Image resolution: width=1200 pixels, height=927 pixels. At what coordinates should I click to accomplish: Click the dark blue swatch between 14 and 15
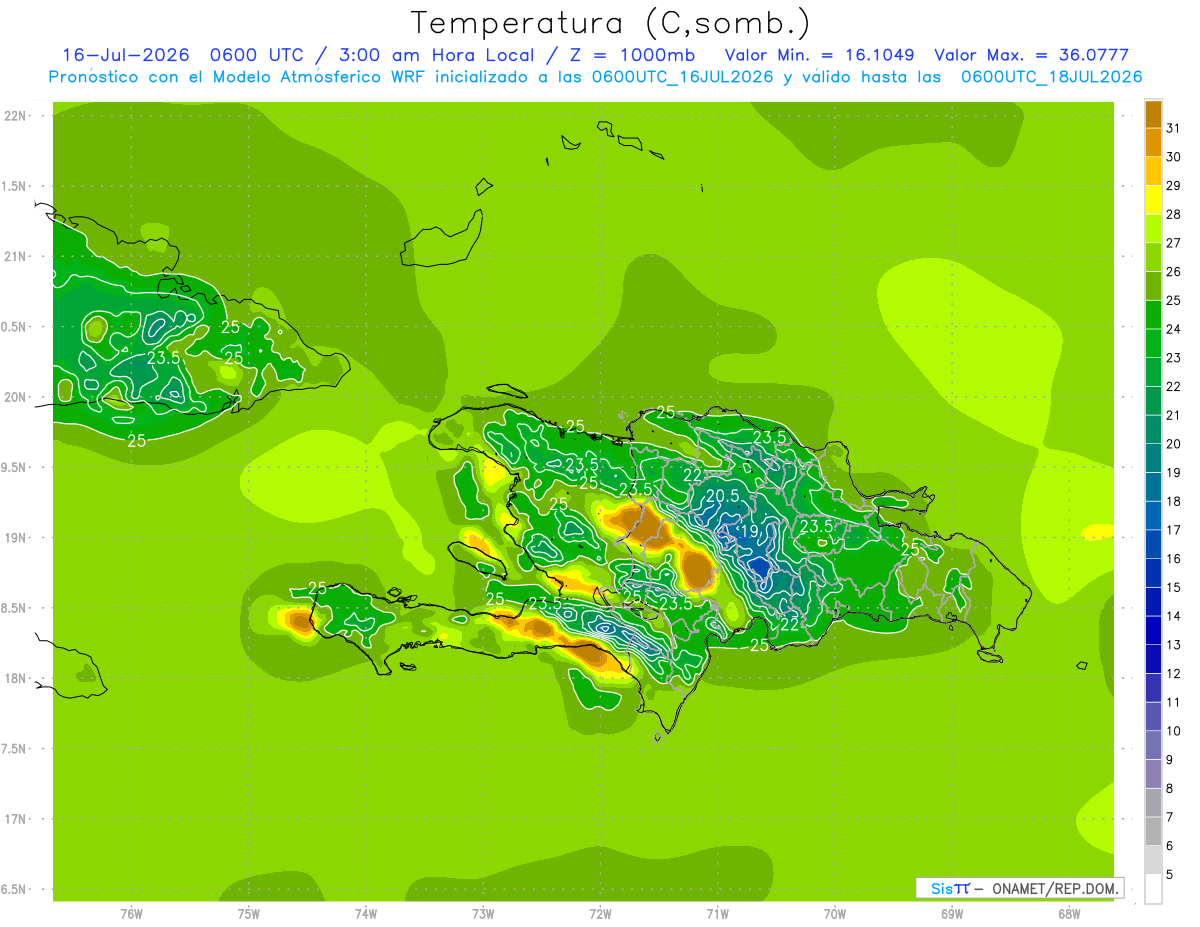[x=1153, y=602]
